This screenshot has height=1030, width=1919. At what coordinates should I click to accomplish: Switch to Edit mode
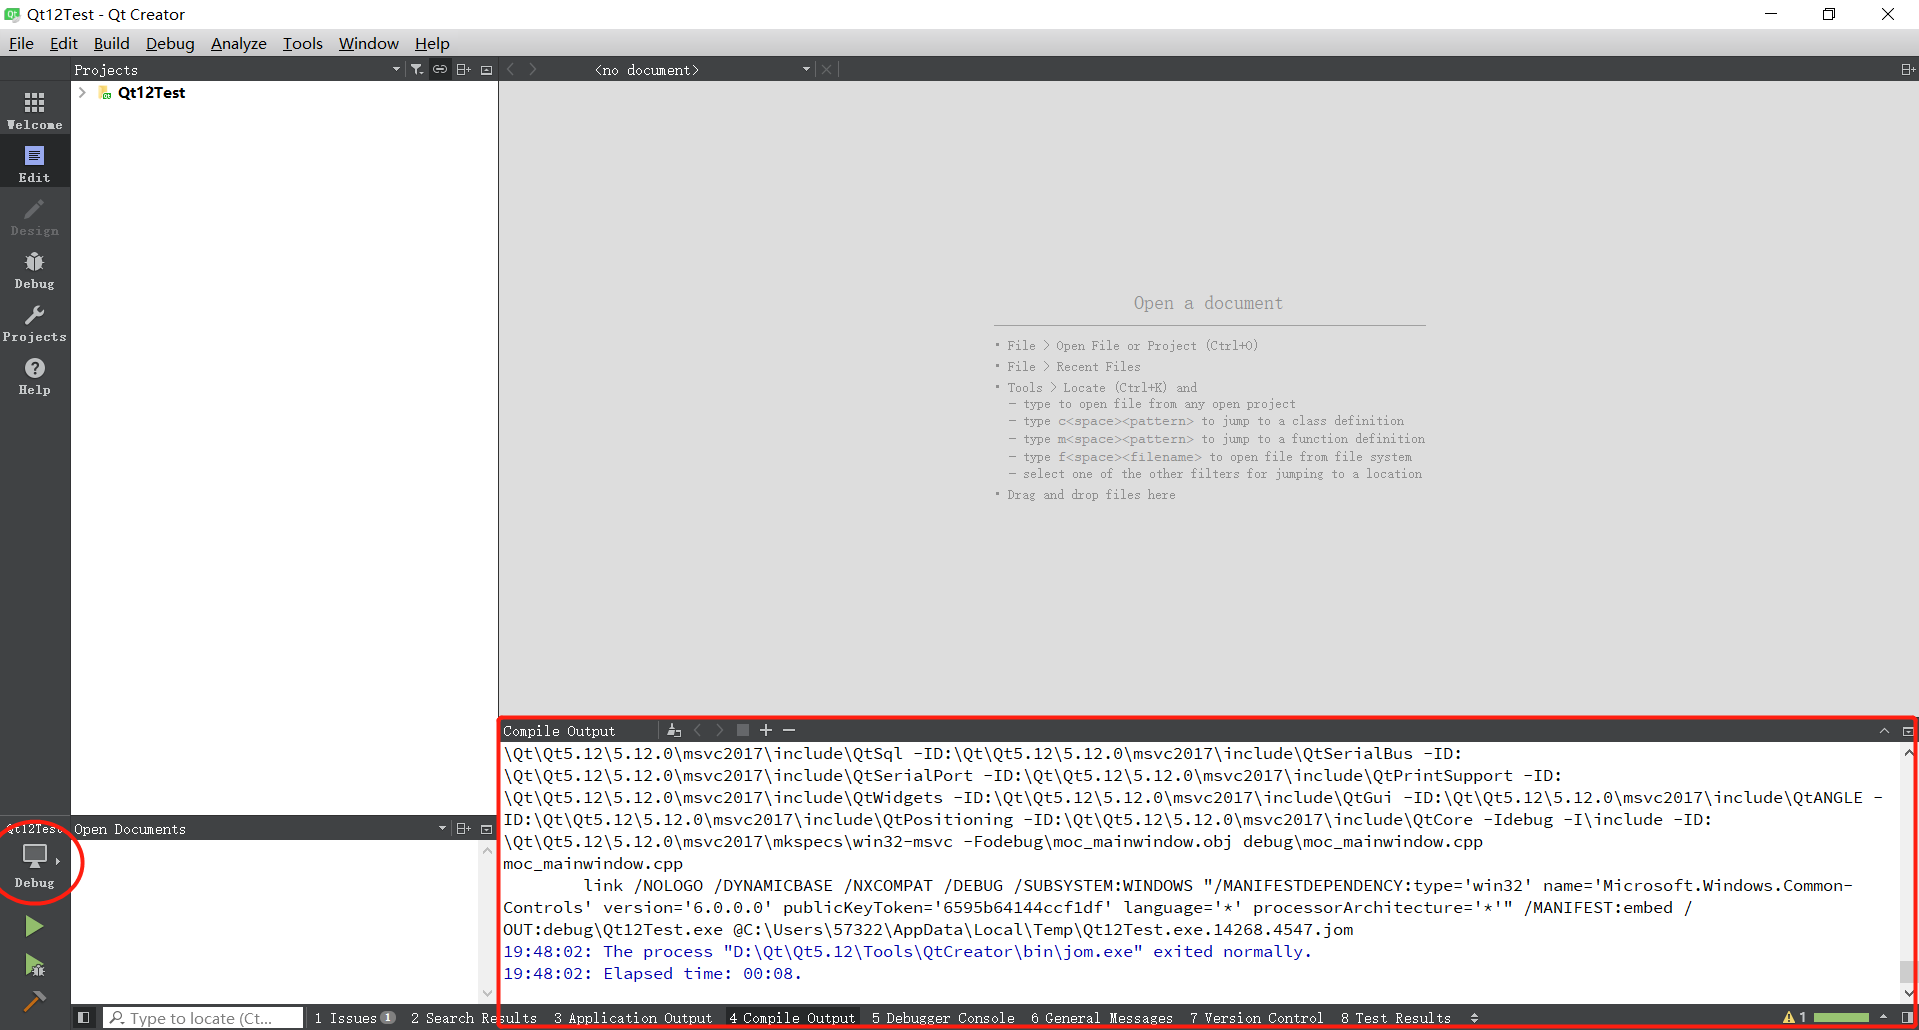coord(35,164)
